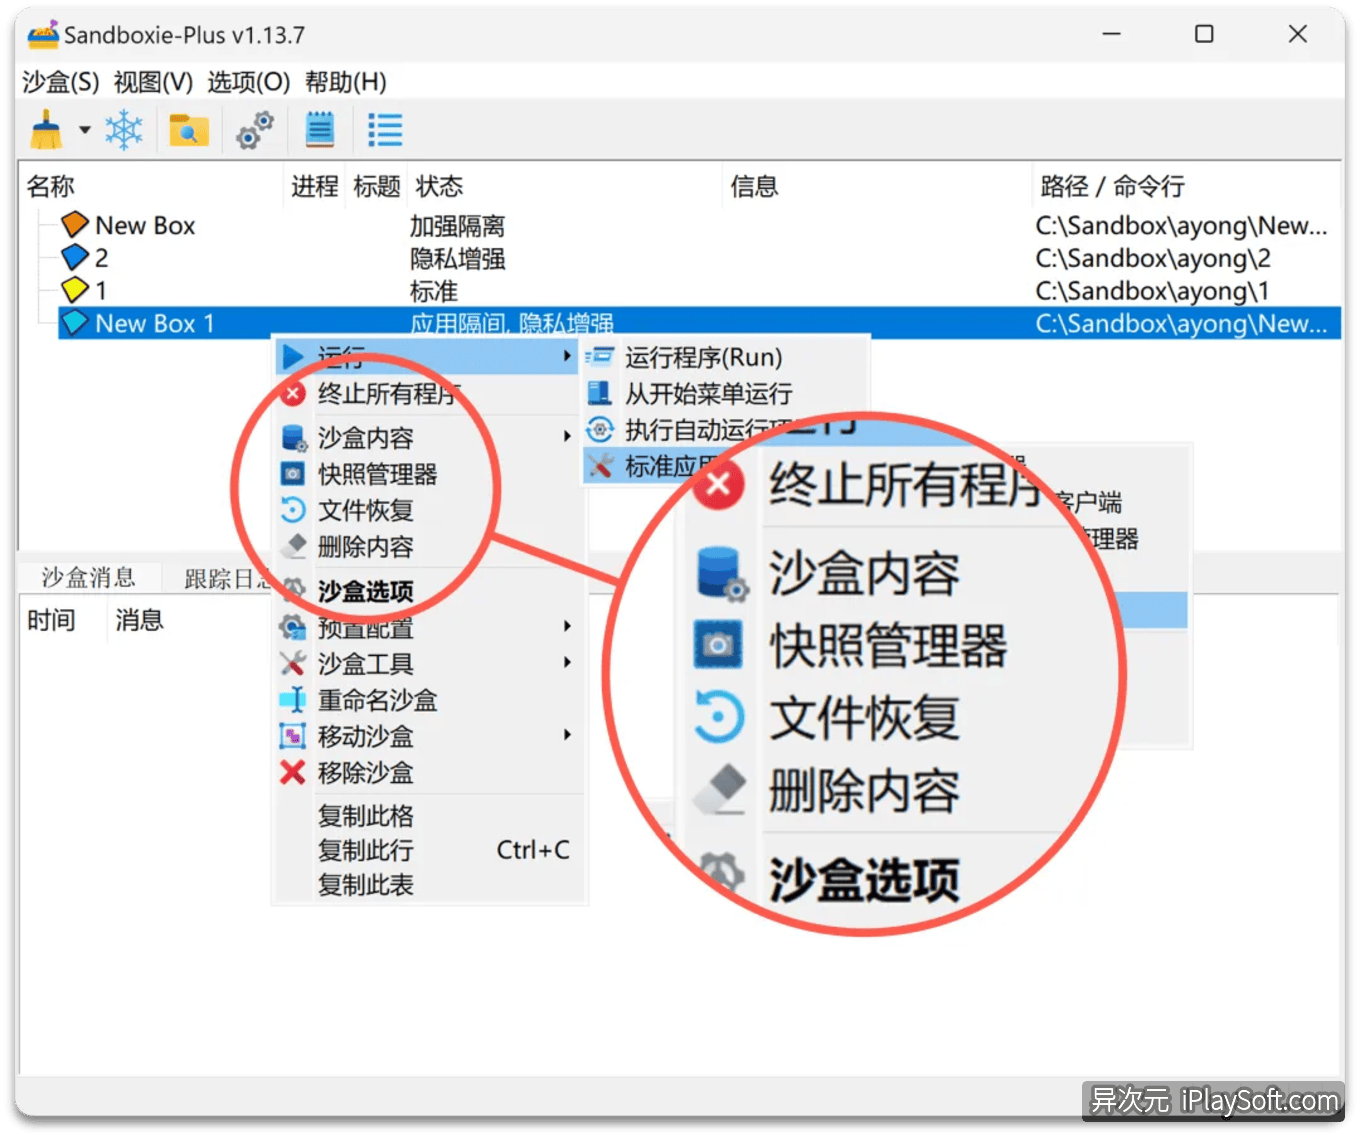Sort by the 进程 column header
The width and height of the screenshot is (1360, 1137).
point(315,186)
